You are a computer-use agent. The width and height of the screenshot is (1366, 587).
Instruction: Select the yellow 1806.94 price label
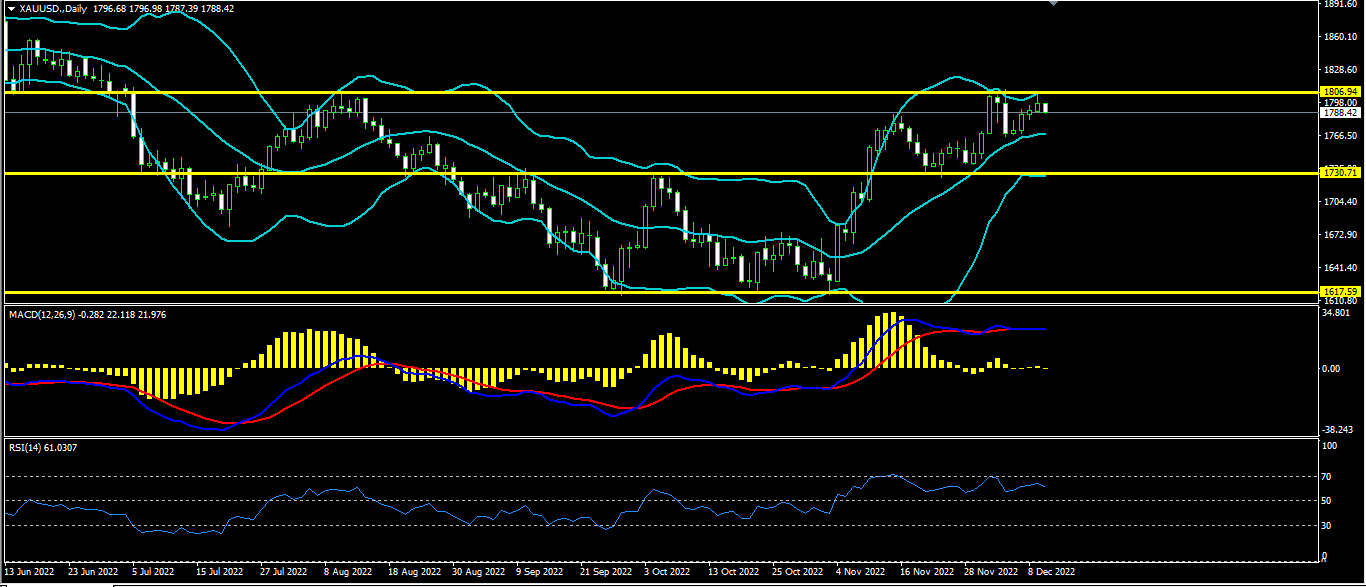(x=1339, y=91)
